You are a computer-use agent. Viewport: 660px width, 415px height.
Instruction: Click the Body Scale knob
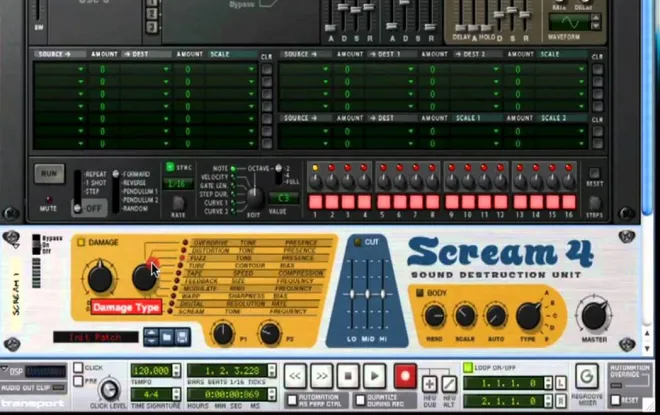click(465, 317)
